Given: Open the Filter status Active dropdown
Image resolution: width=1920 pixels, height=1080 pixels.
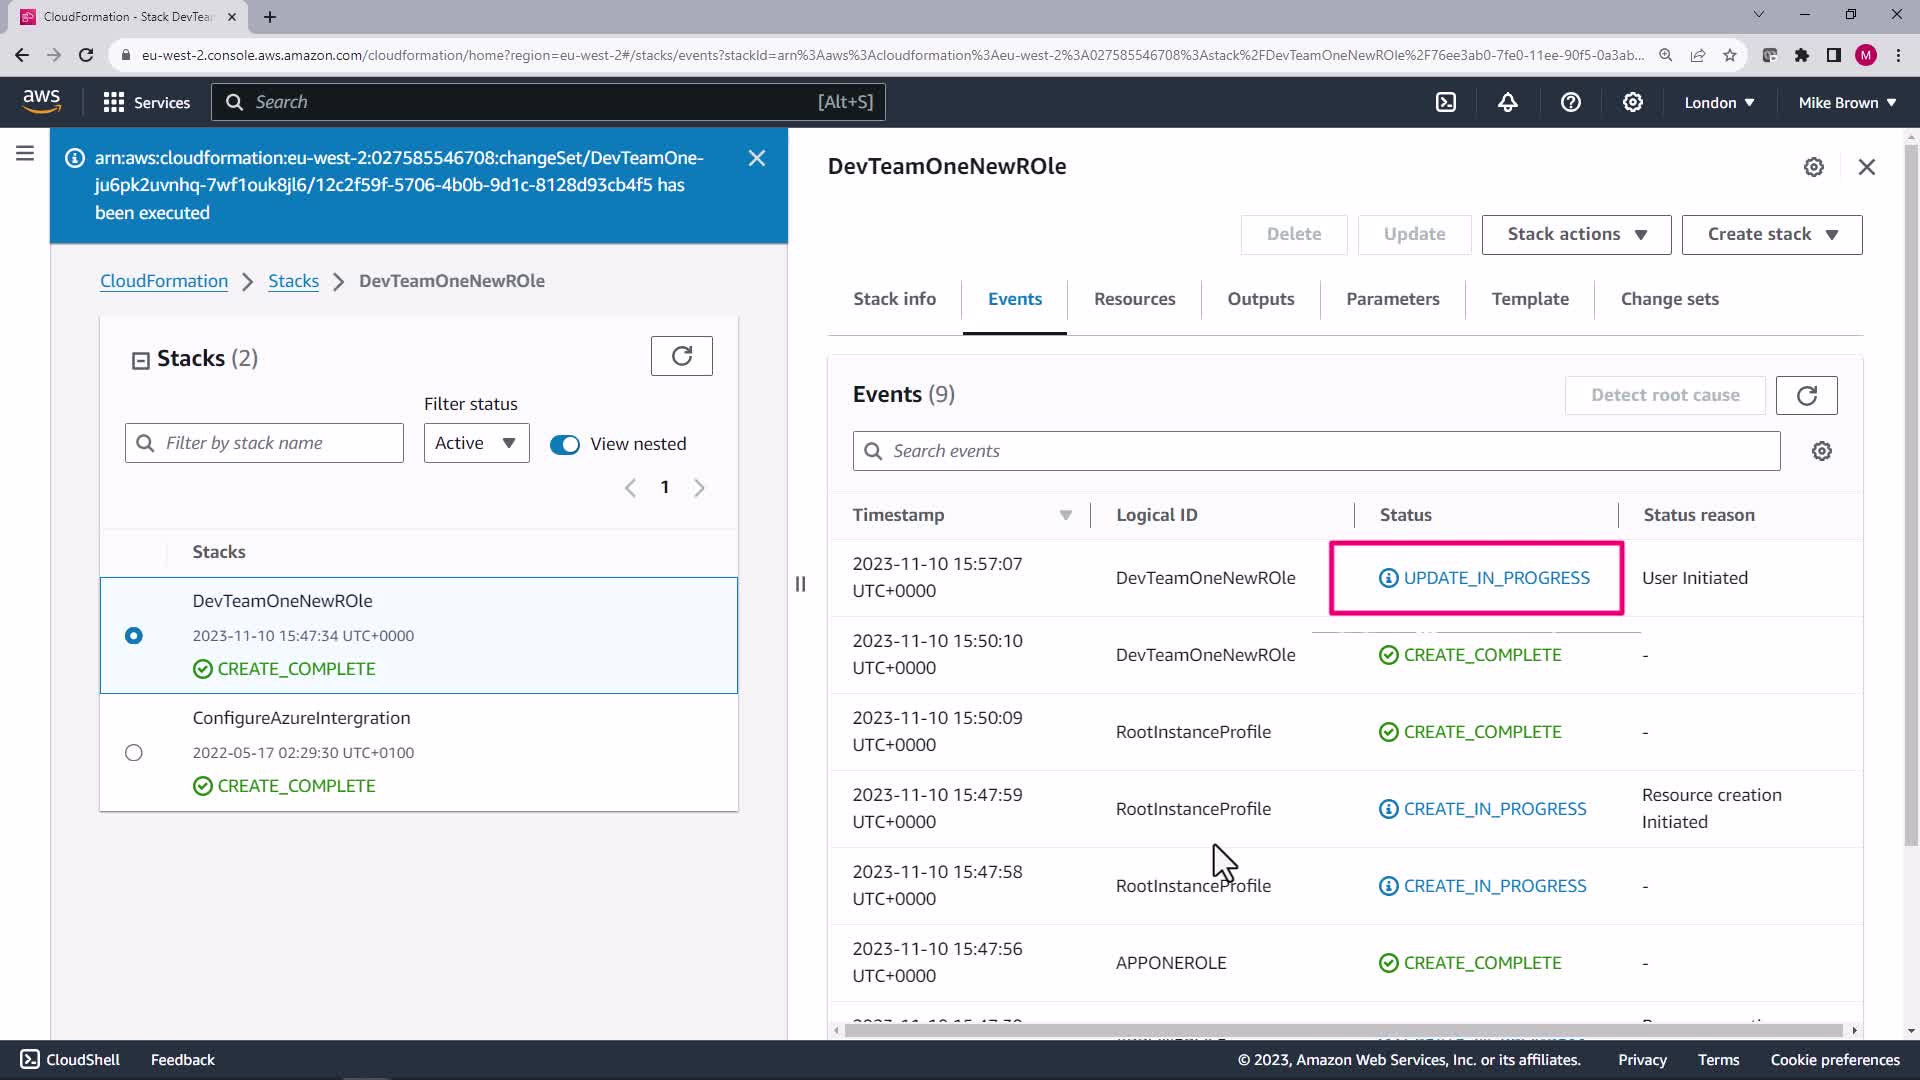Looking at the screenshot, I should 476,443.
